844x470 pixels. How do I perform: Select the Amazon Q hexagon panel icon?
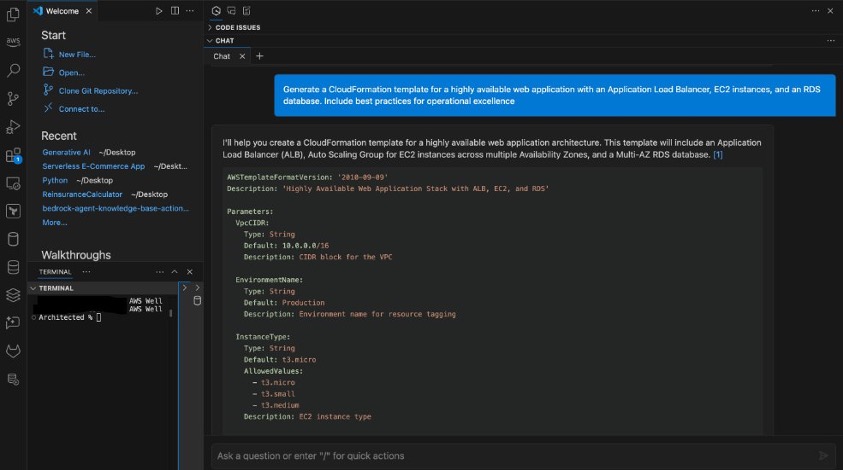tap(216, 11)
